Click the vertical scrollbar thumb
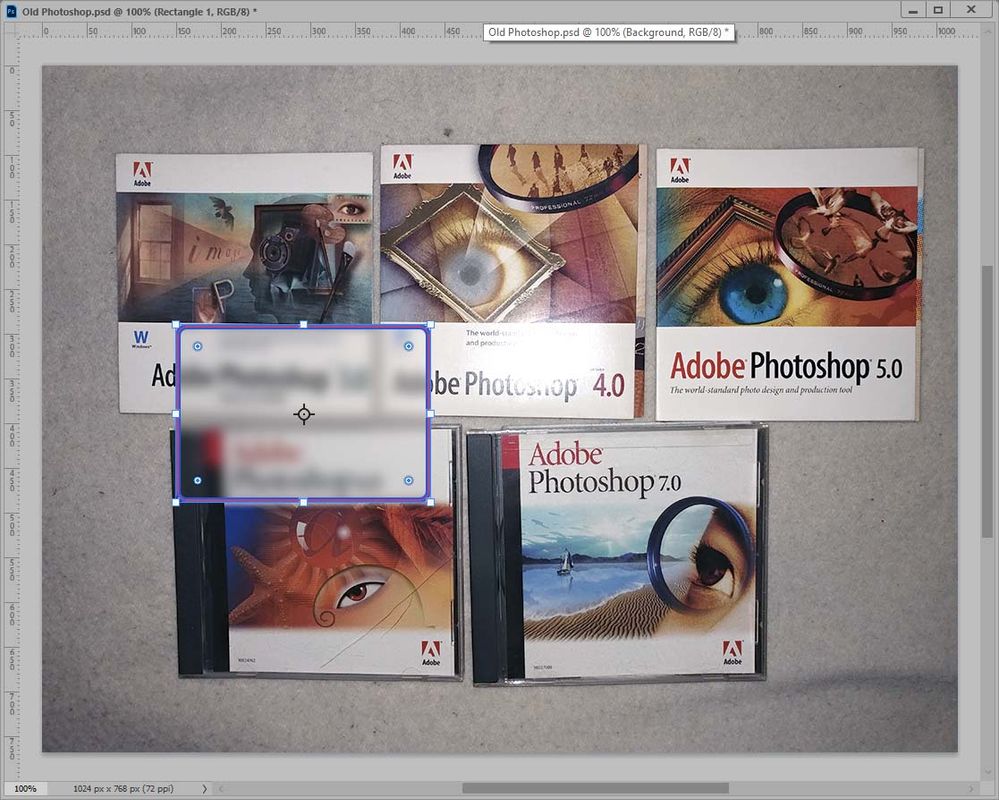This screenshot has width=999, height=800. (986, 401)
